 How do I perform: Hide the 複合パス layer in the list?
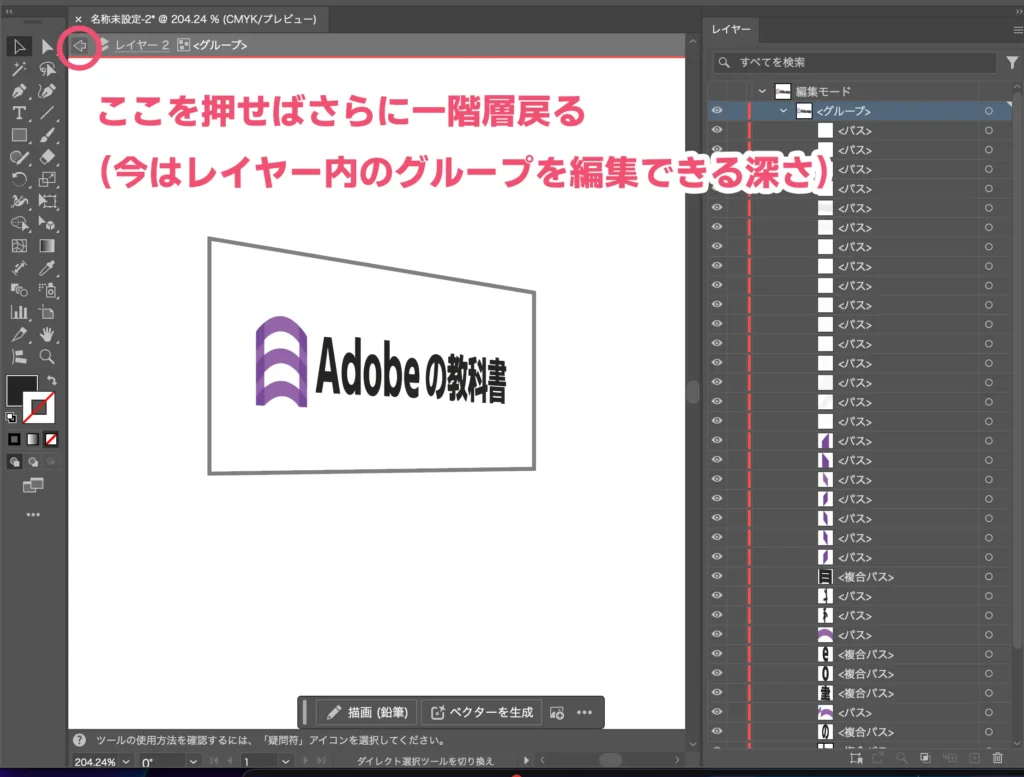coord(717,576)
